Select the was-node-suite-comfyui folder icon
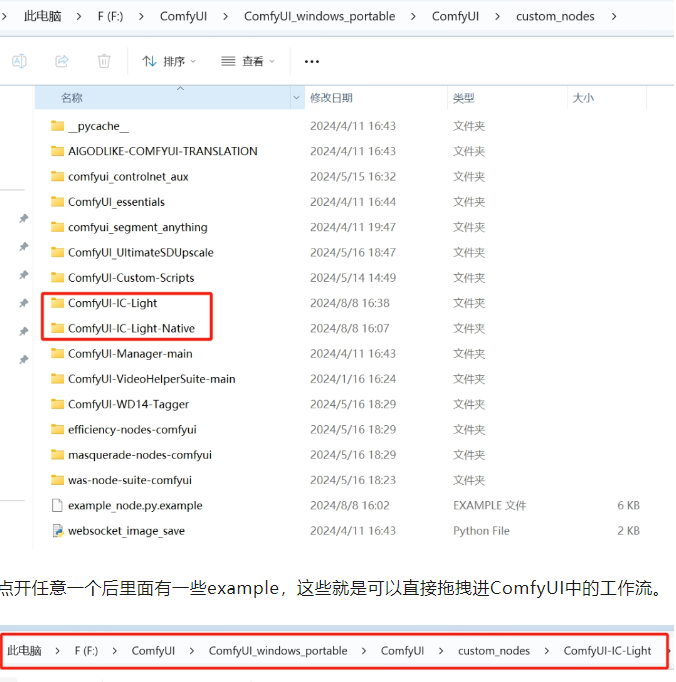The image size is (676, 682). click(57, 479)
